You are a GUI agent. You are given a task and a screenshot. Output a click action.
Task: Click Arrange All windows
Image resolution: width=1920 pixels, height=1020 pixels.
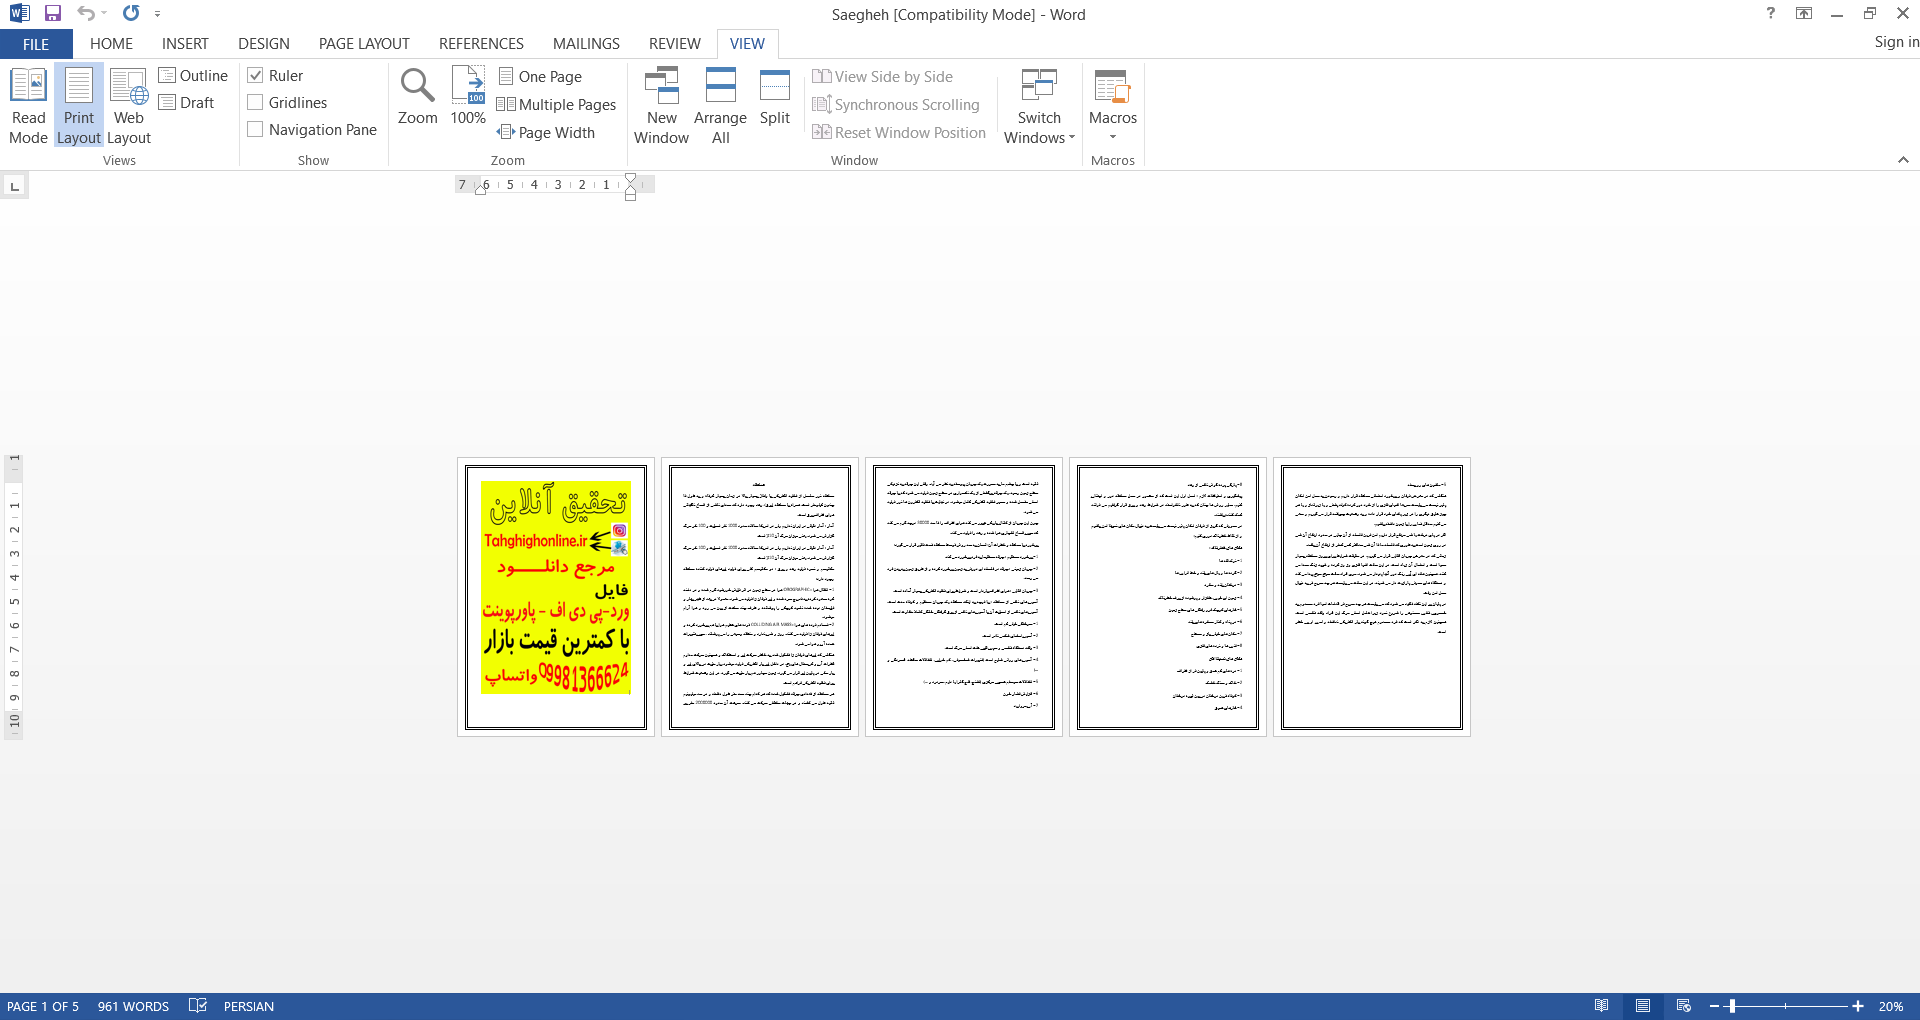coord(720,106)
